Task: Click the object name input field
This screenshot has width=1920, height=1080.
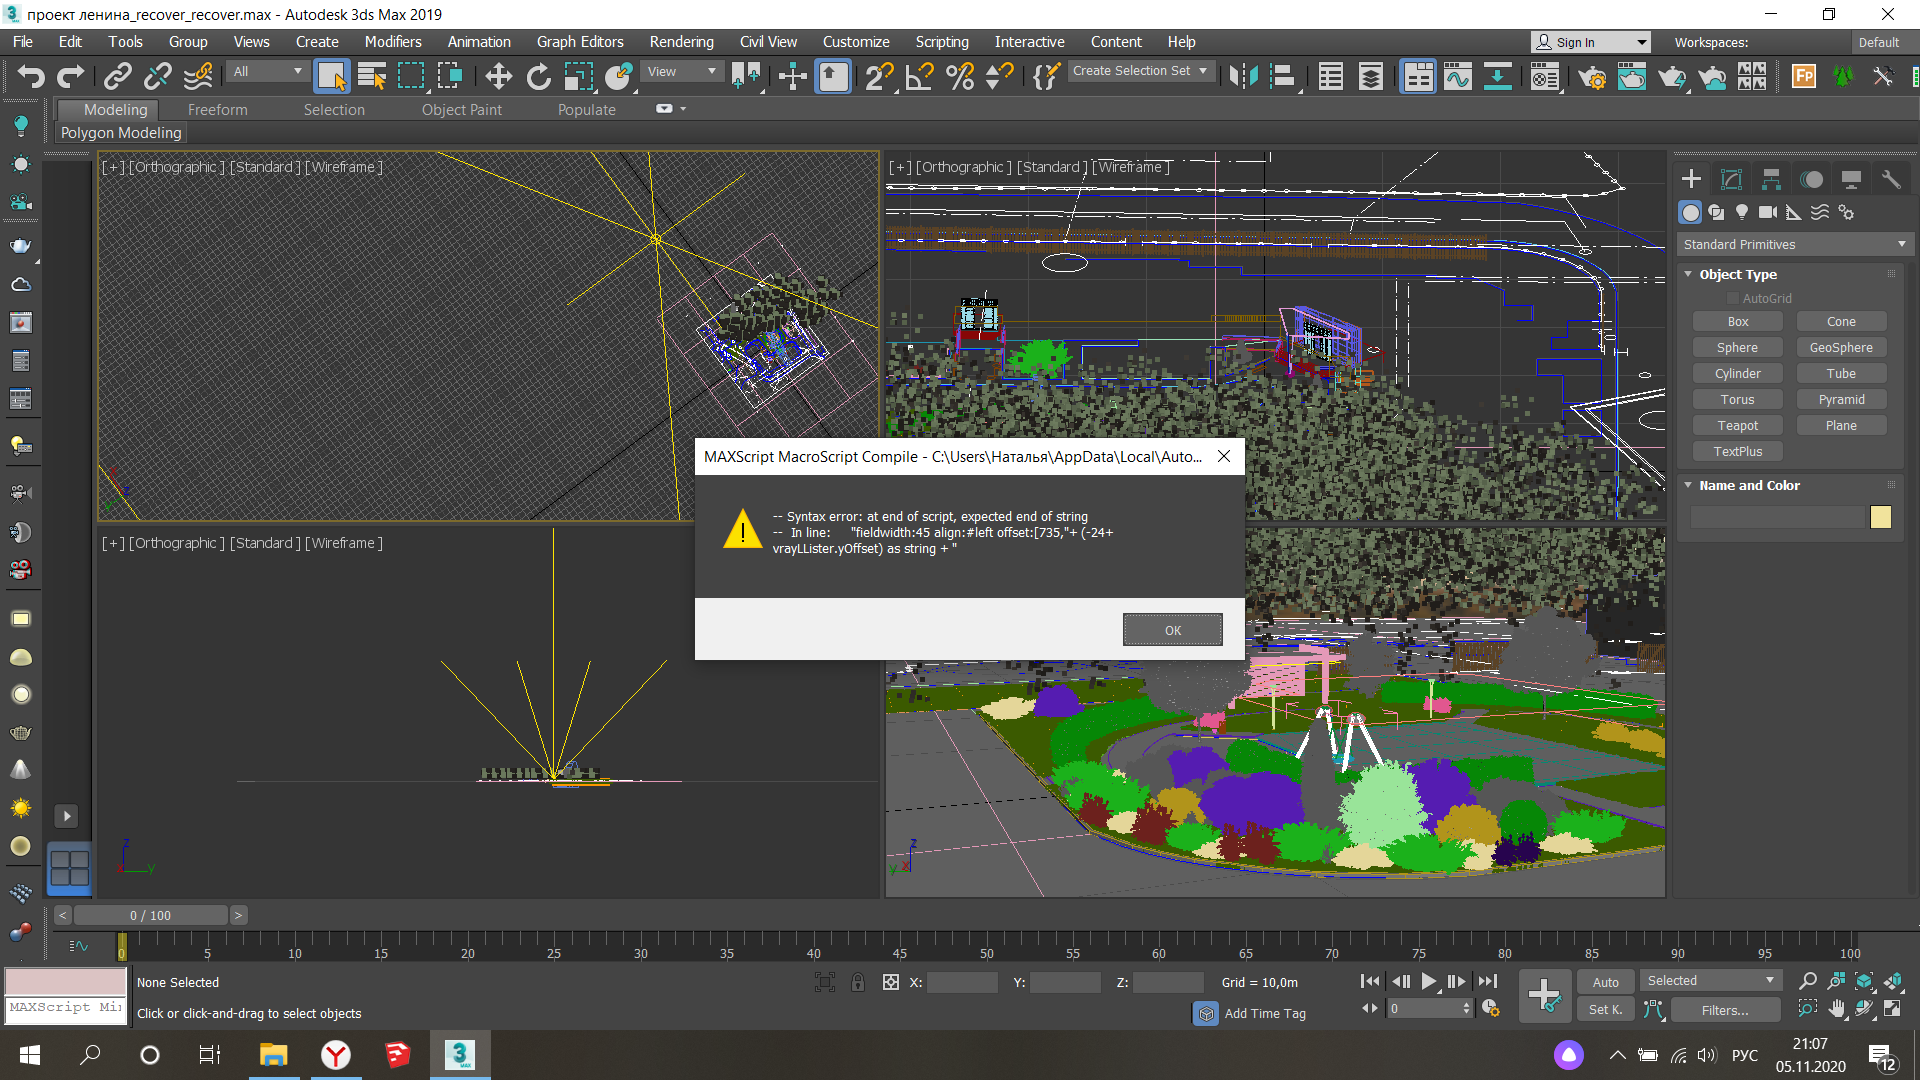Action: click(1778, 517)
